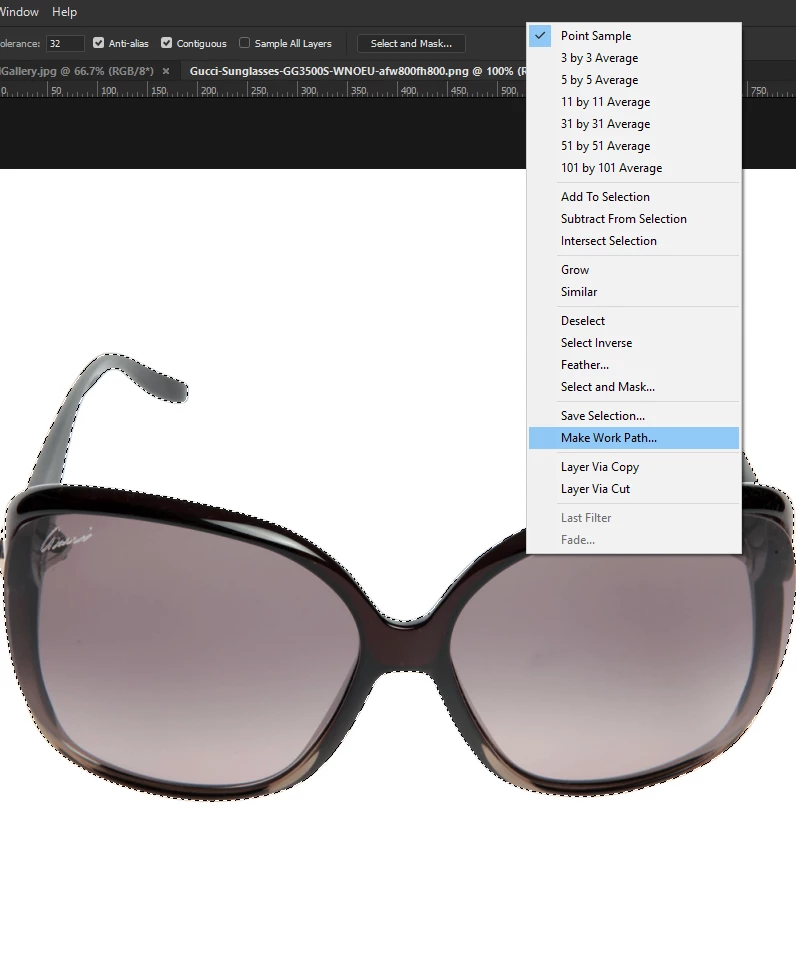796x965 pixels.
Task: Close the Gallery.jpg document tab
Action: coord(166,71)
